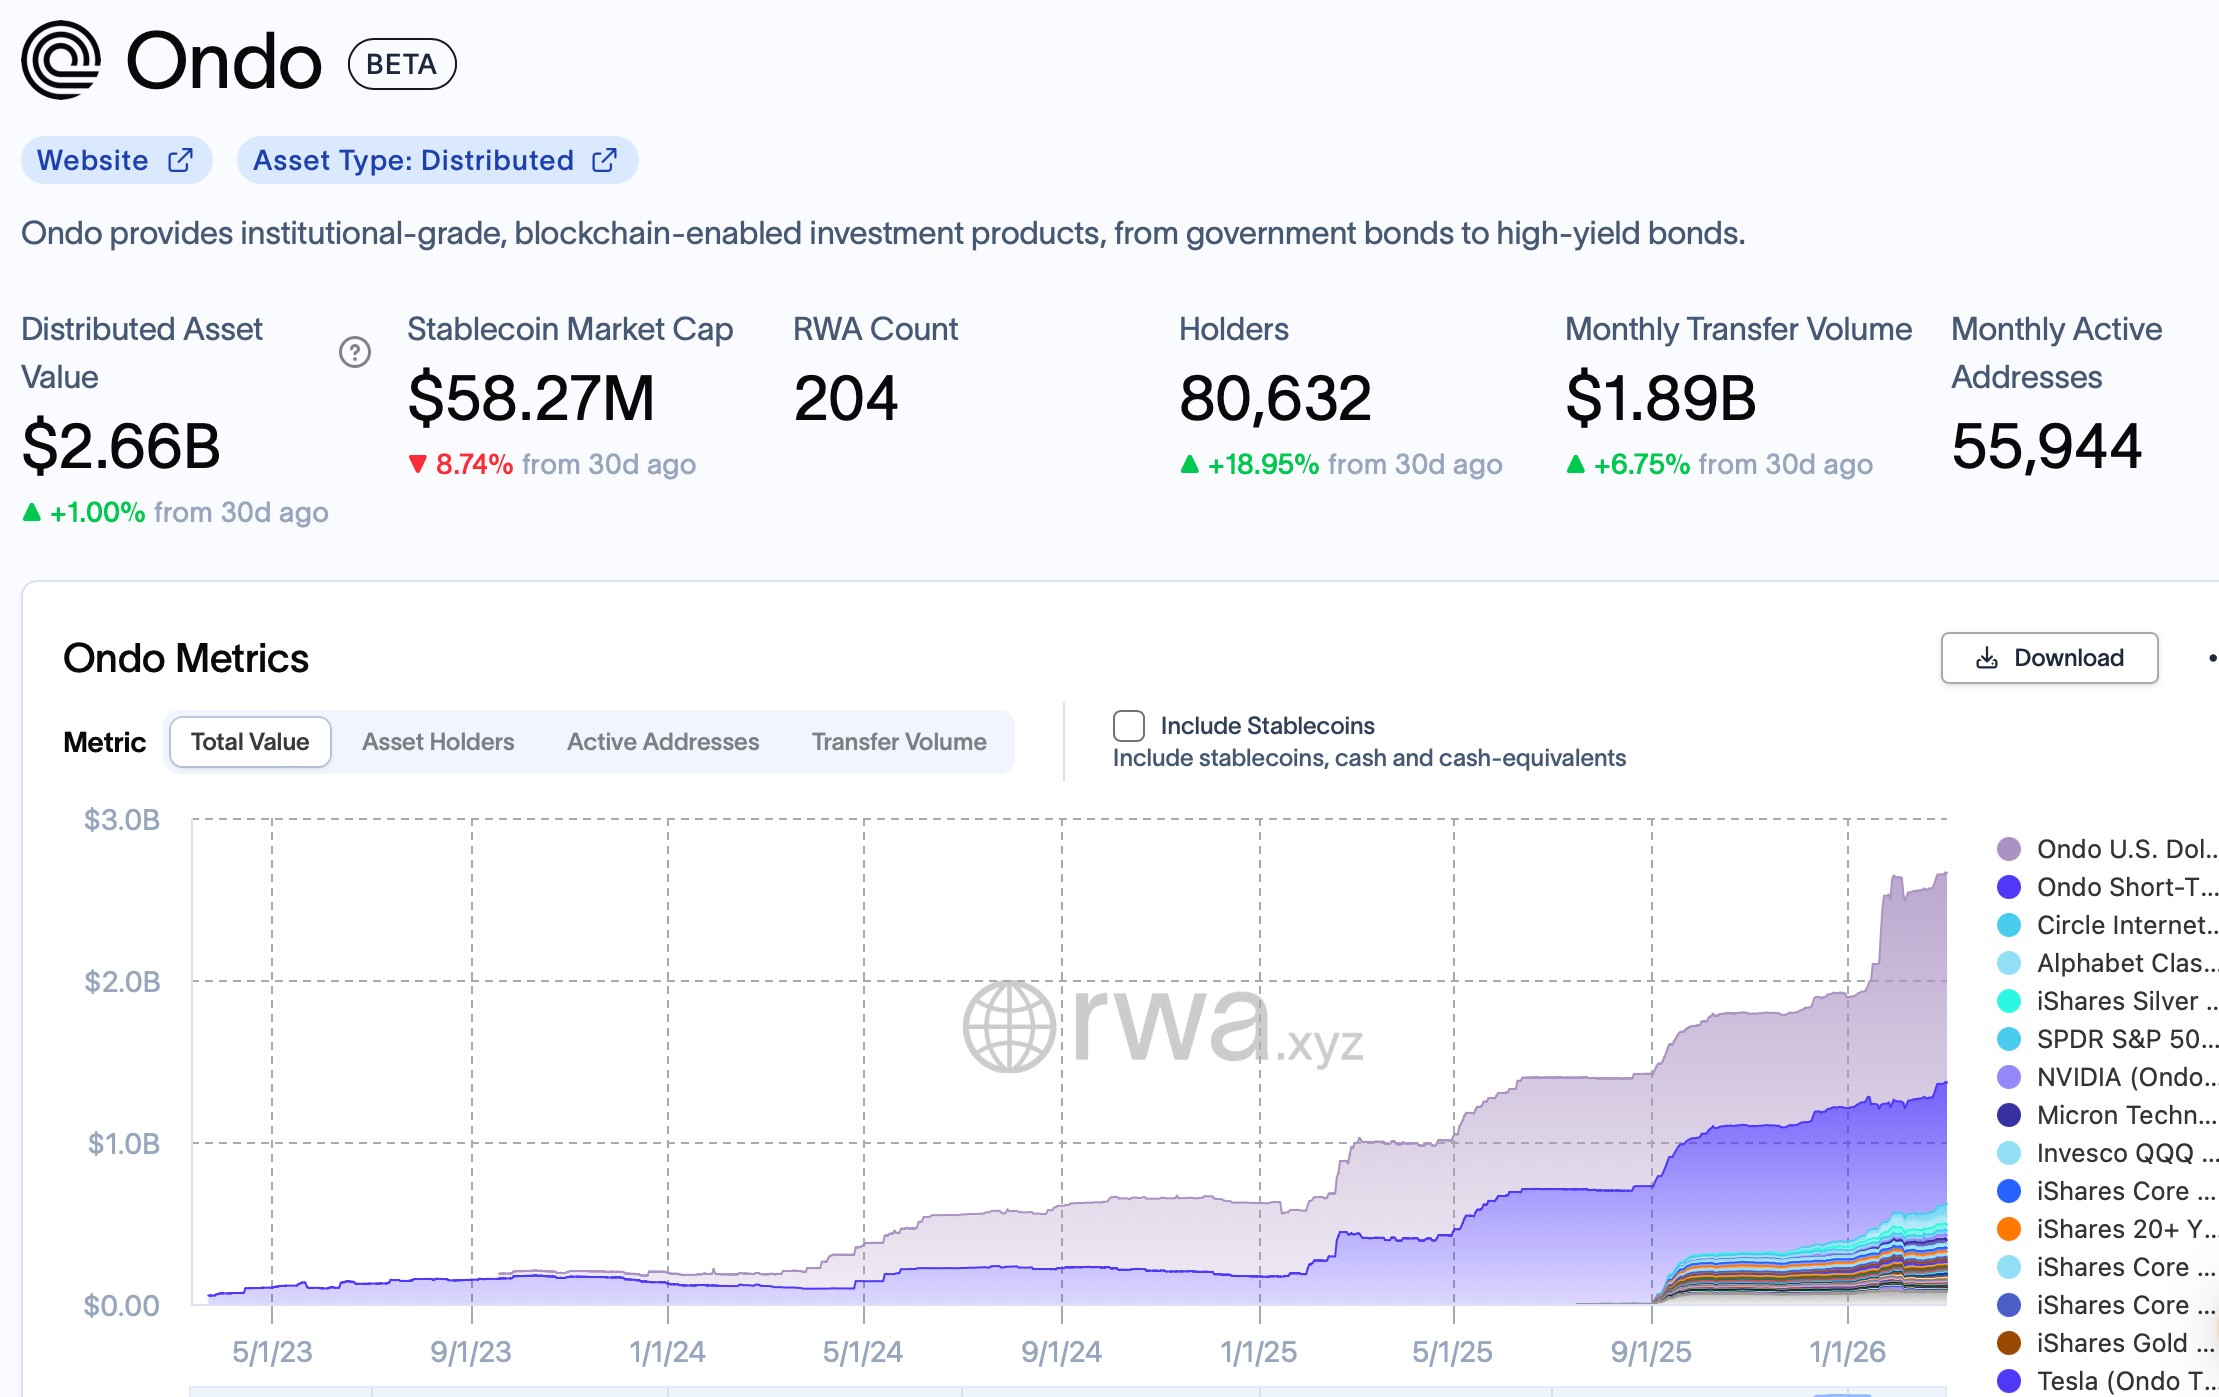The width and height of the screenshot is (2219, 1397).
Task: Click the external-link icon on the Asset Type chip
Action: pyautogui.click(x=604, y=159)
